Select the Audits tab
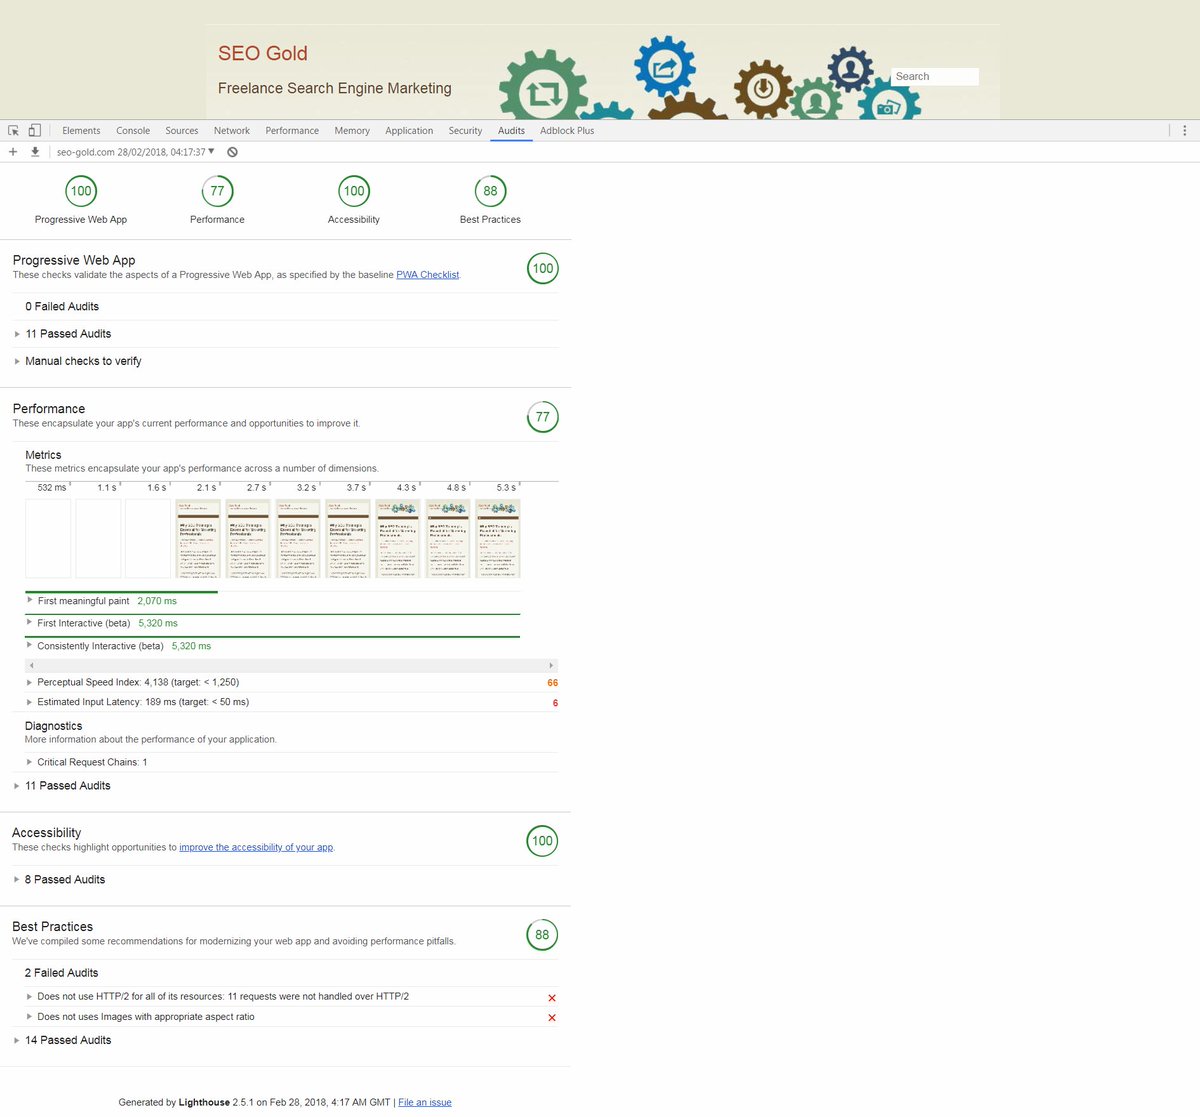Image resolution: width=1200 pixels, height=1117 pixels. point(511,131)
